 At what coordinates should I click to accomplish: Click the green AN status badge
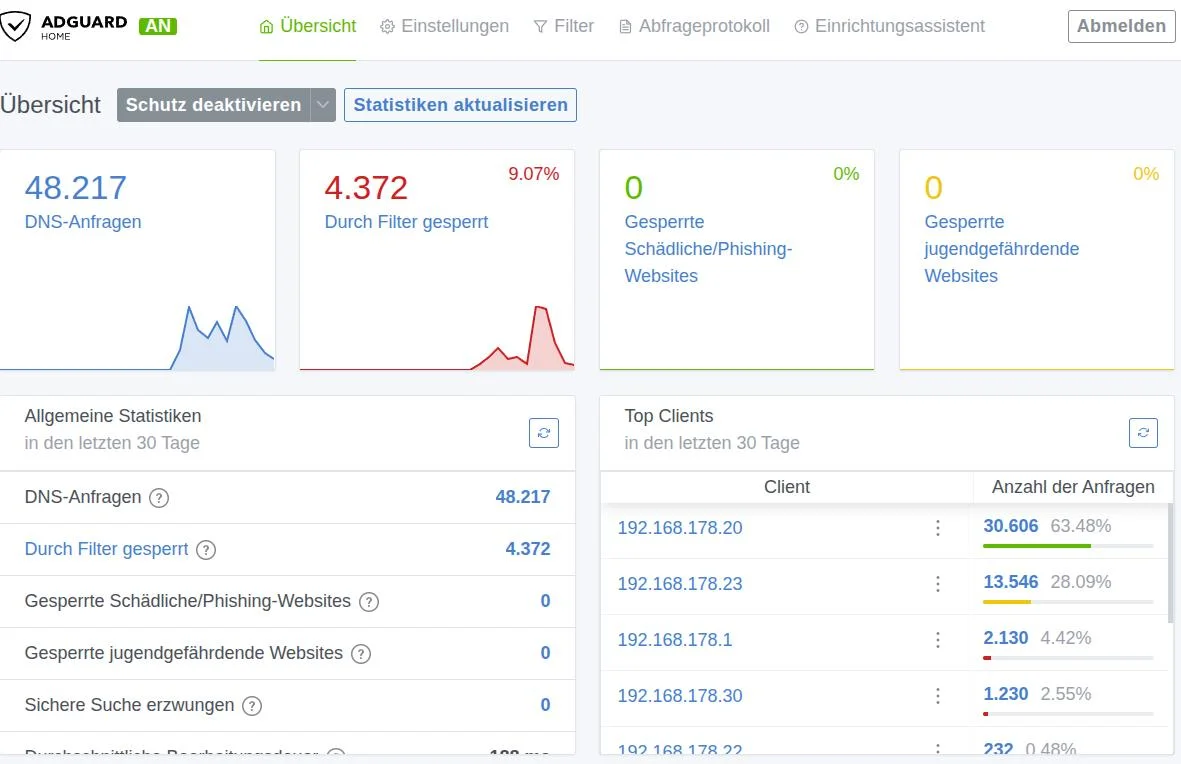158,26
